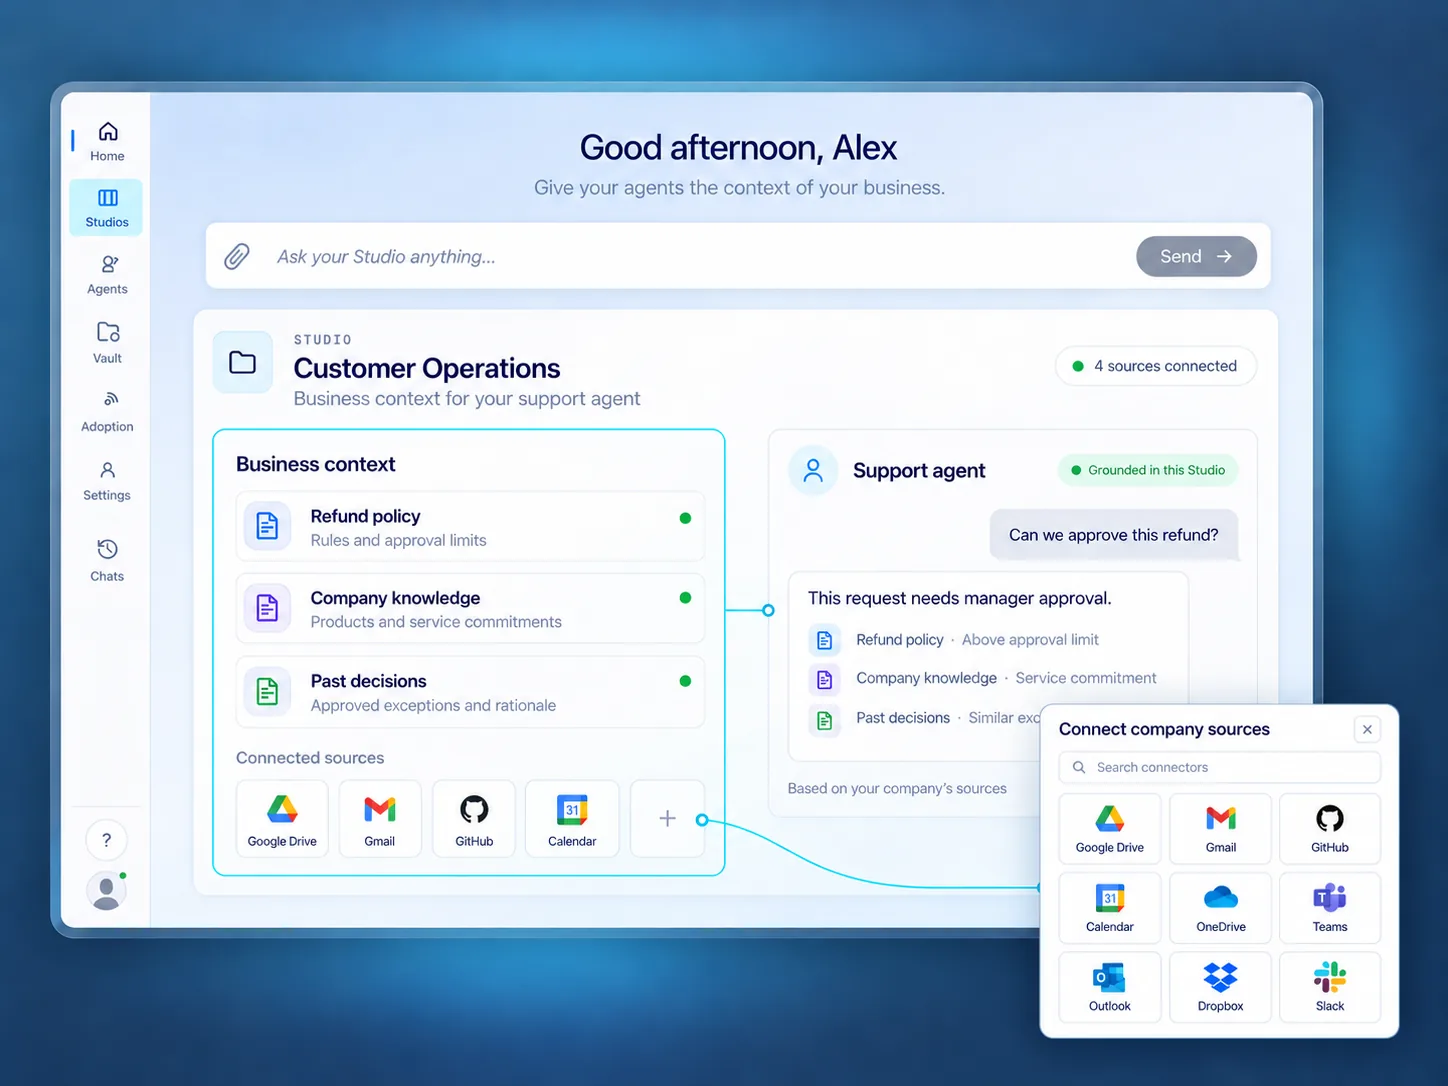This screenshot has height=1086, width=1448.
Task: Click the paperclip attach icon
Action: 237,257
